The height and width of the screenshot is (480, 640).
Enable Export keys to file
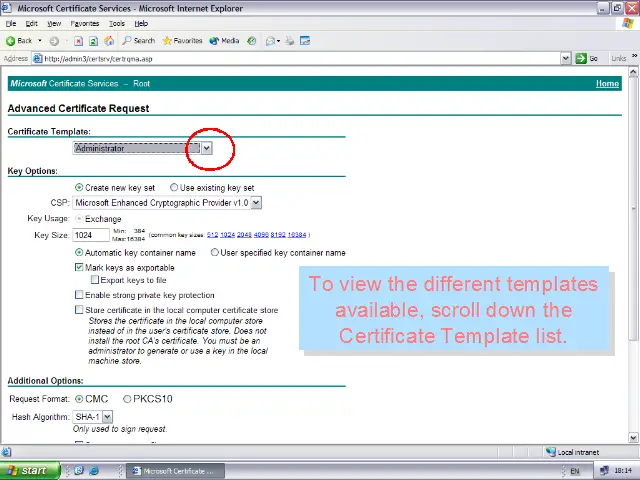[95, 280]
